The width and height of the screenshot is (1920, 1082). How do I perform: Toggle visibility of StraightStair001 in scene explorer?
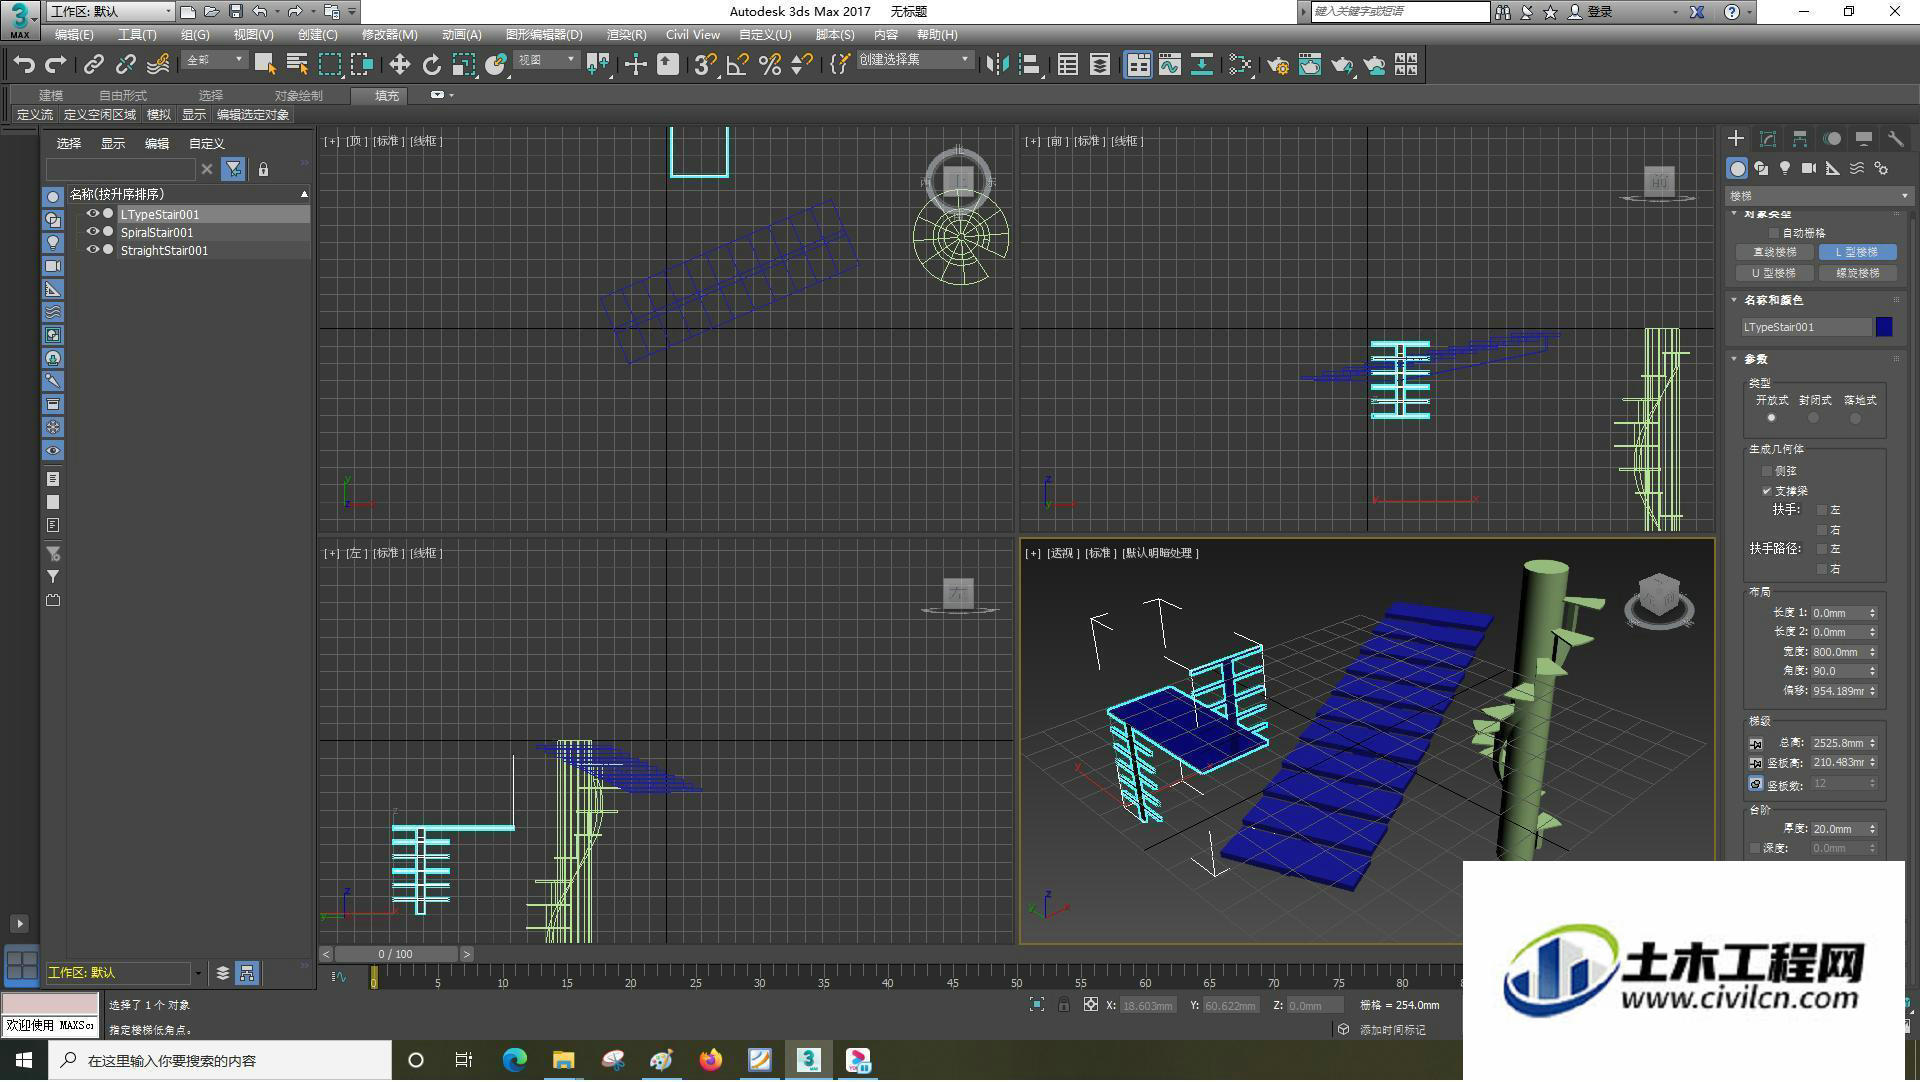92,250
